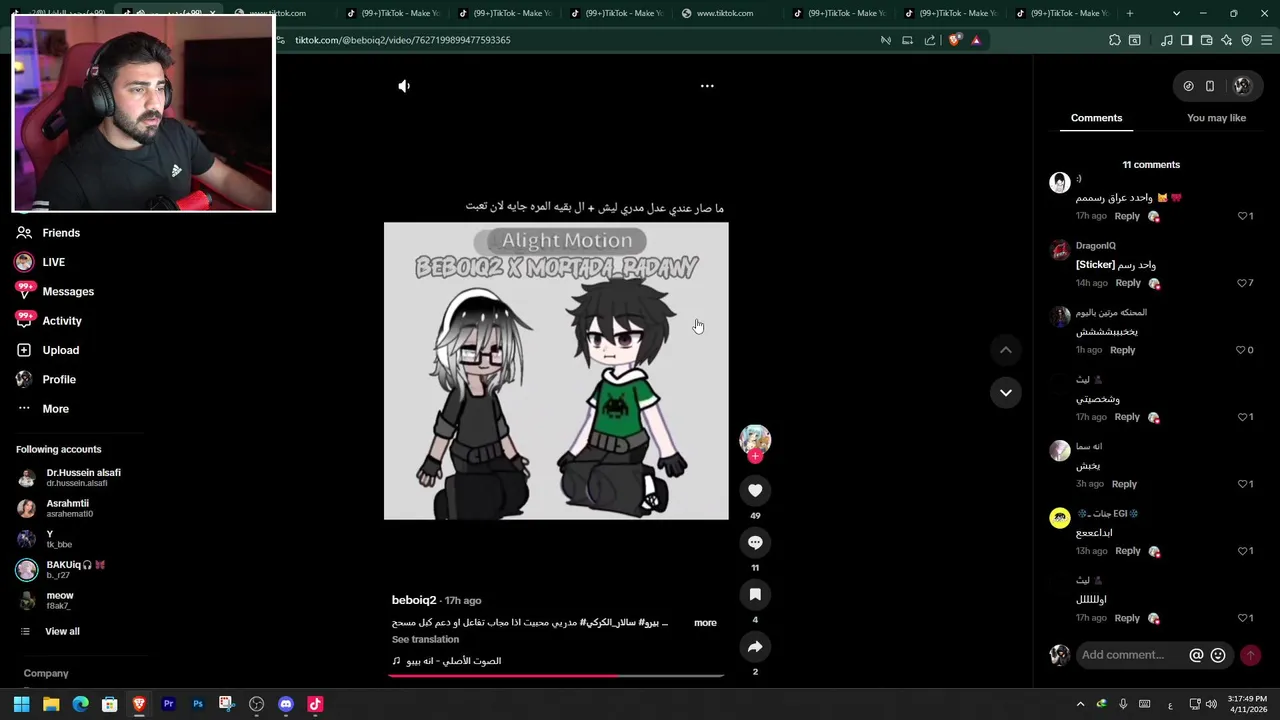Open comments via the speech bubble icon
This screenshot has width=1280, height=720.
[755, 542]
